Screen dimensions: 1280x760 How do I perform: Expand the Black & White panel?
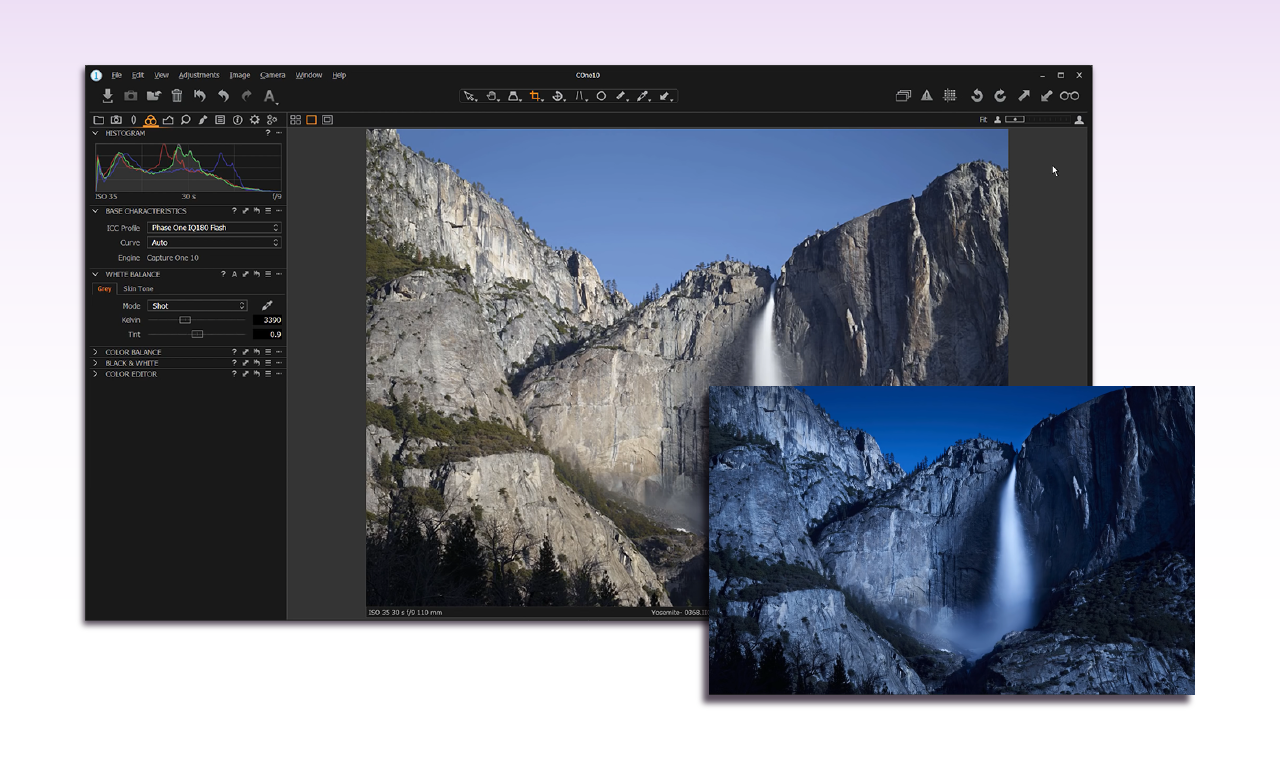(95, 363)
